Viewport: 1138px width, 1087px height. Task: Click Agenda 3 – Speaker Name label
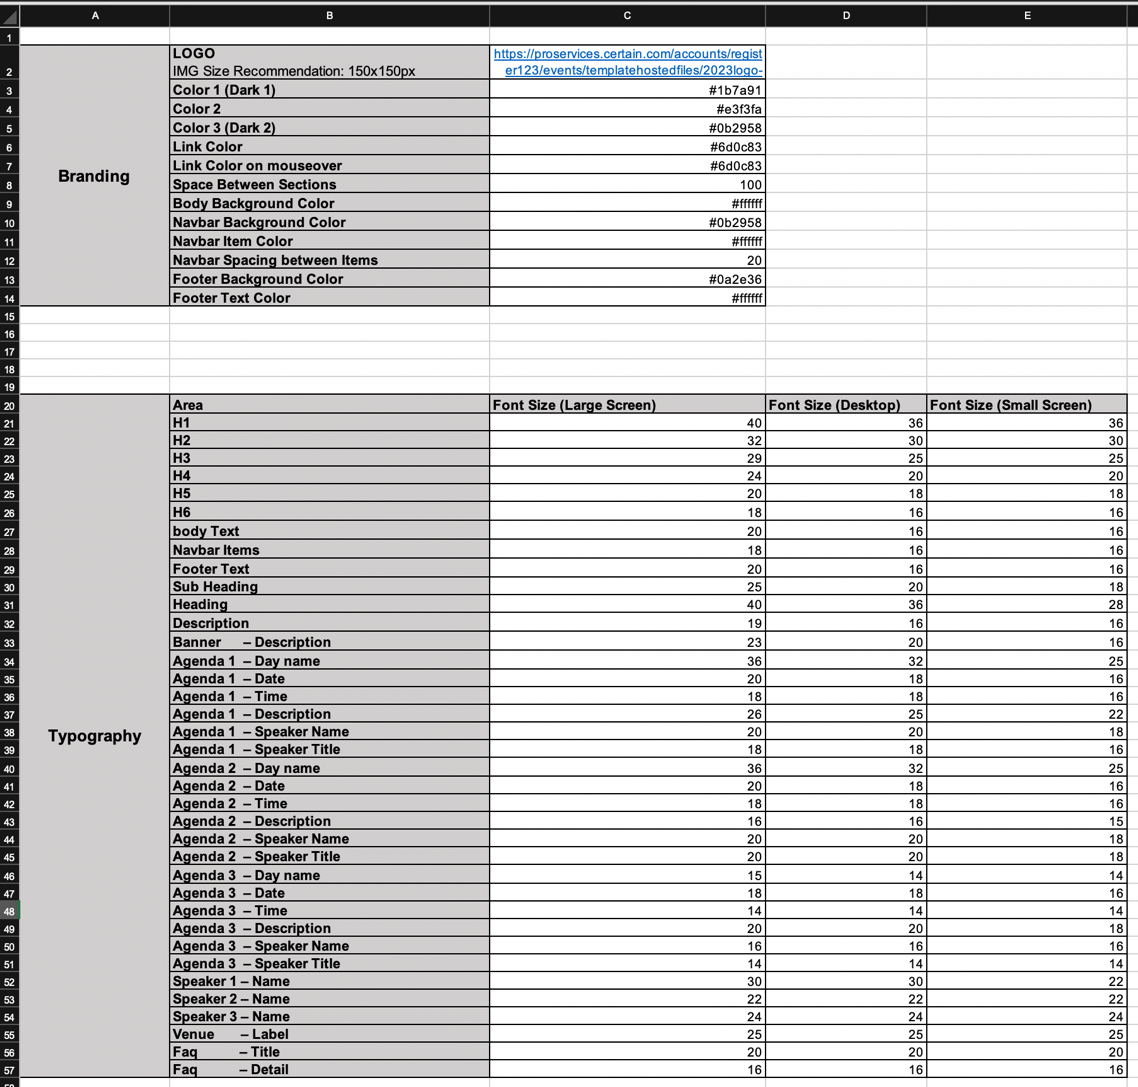[329, 946]
